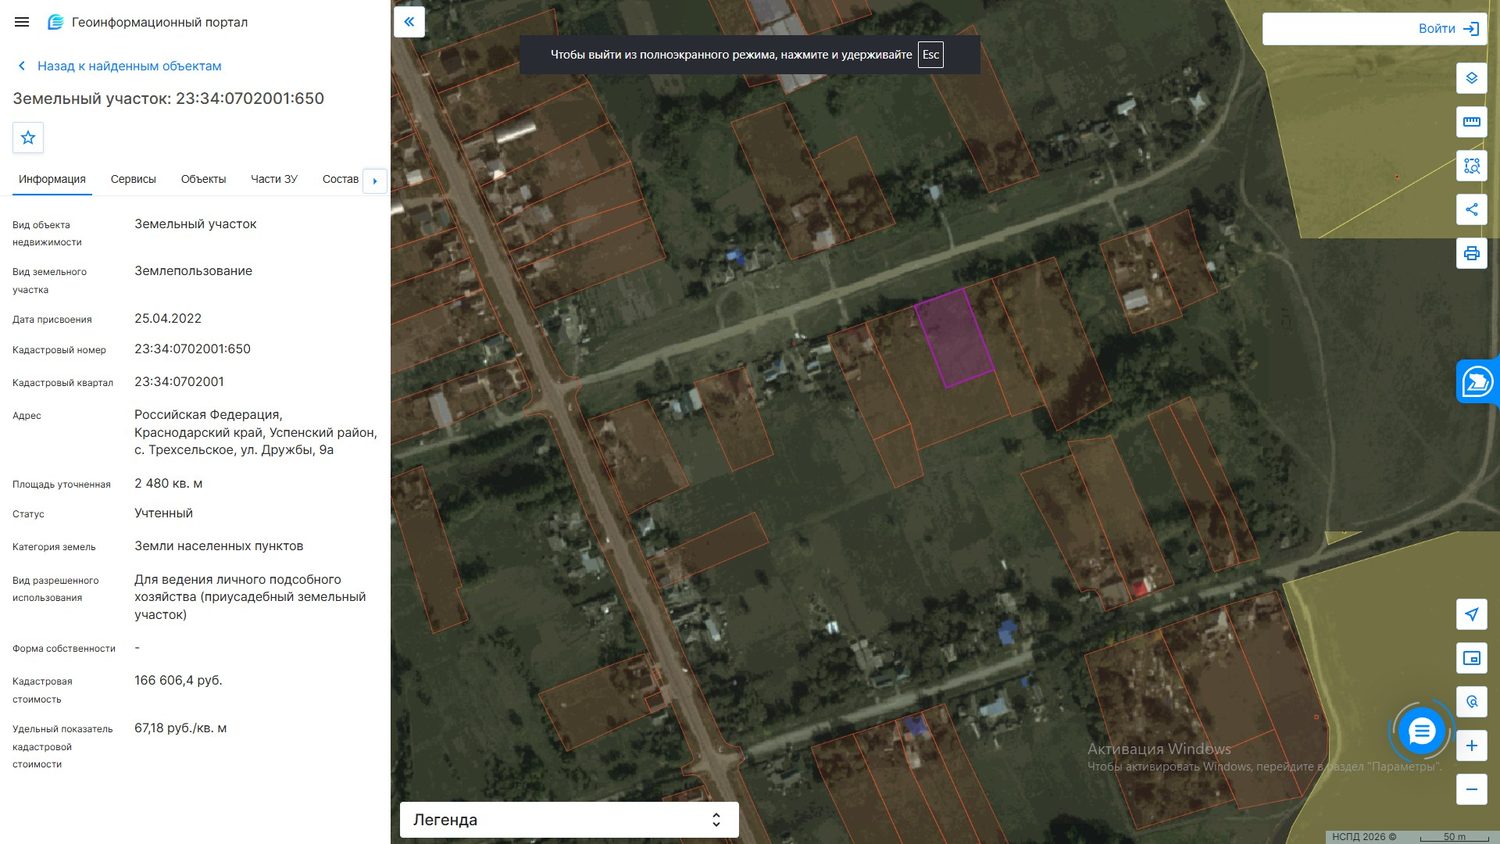Open the Объекты tab
Image resolution: width=1500 pixels, height=844 pixels.
pyautogui.click(x=203, y=180)
